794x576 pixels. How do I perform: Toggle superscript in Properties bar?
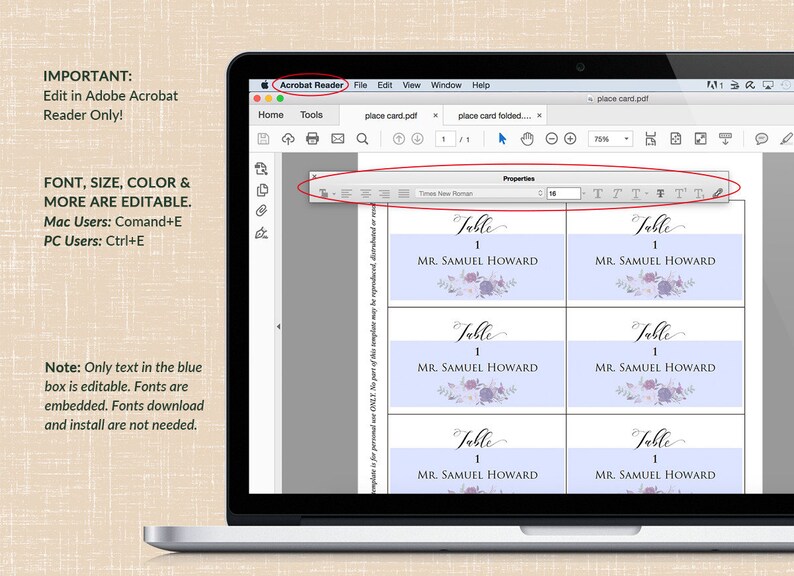[x=681, y=193]
